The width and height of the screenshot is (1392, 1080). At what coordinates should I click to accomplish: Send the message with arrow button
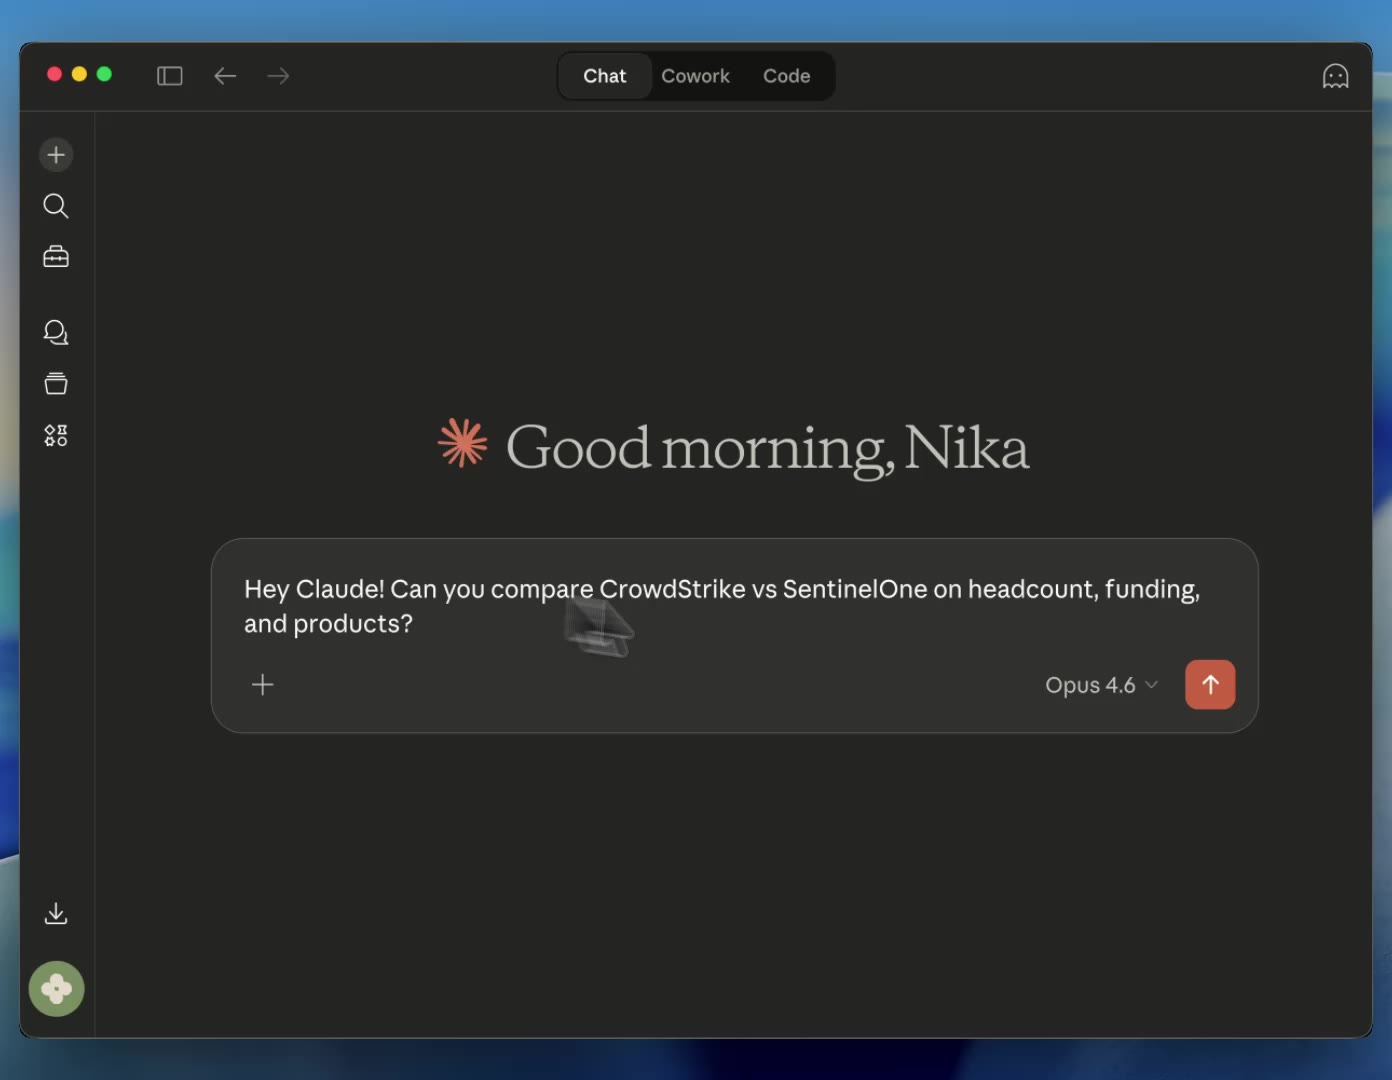click(x=1210, y=685)
